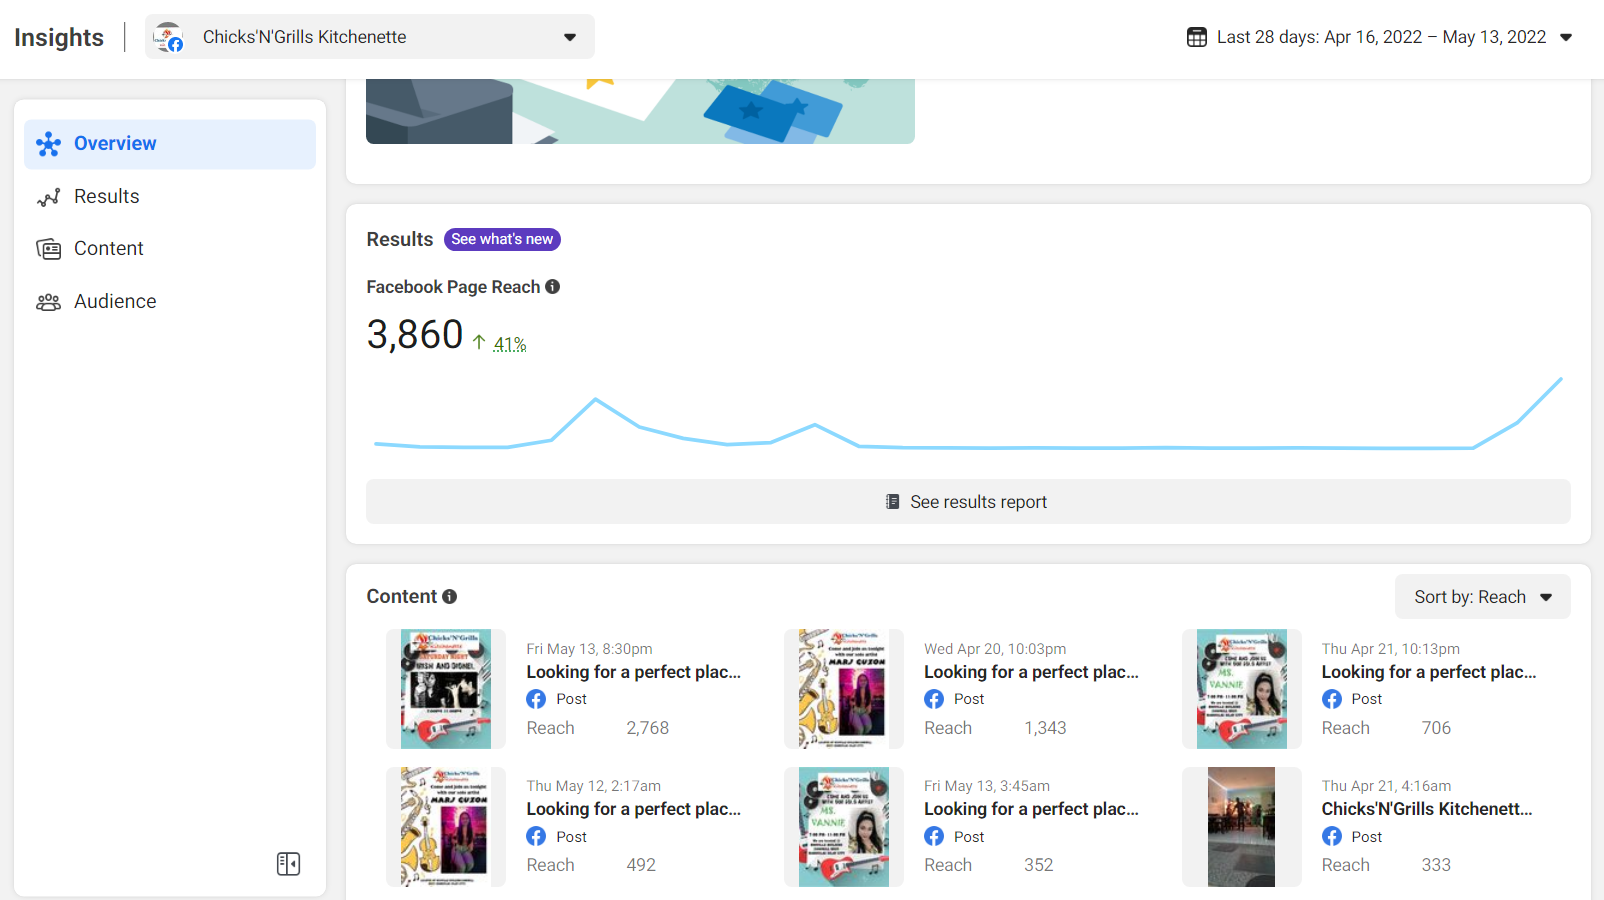
Task: Open thumbnail of Wed Apr 20, 10:03pm post
Action: click(844, 689)
